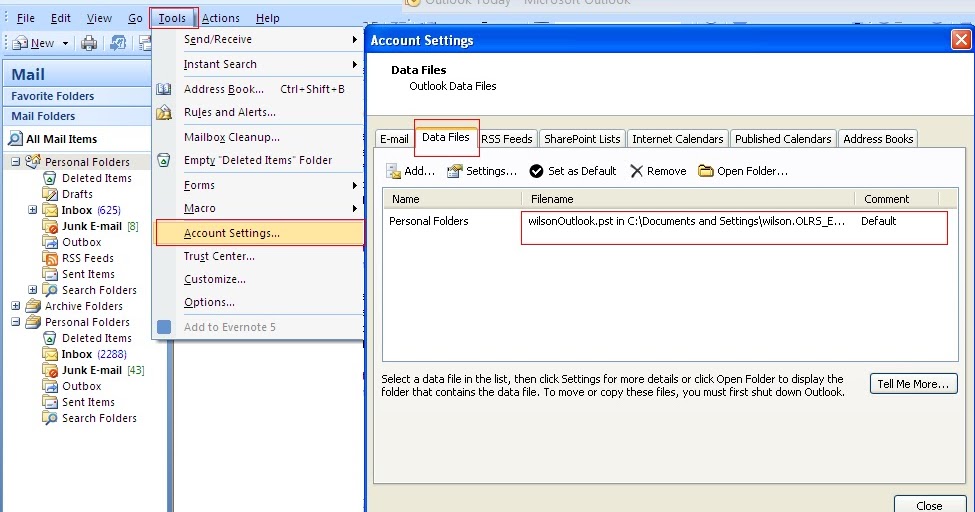Screen dimensions: 975x512
Task: Click the Set as Default checkmark icon
Action: (x=536, y=171)
